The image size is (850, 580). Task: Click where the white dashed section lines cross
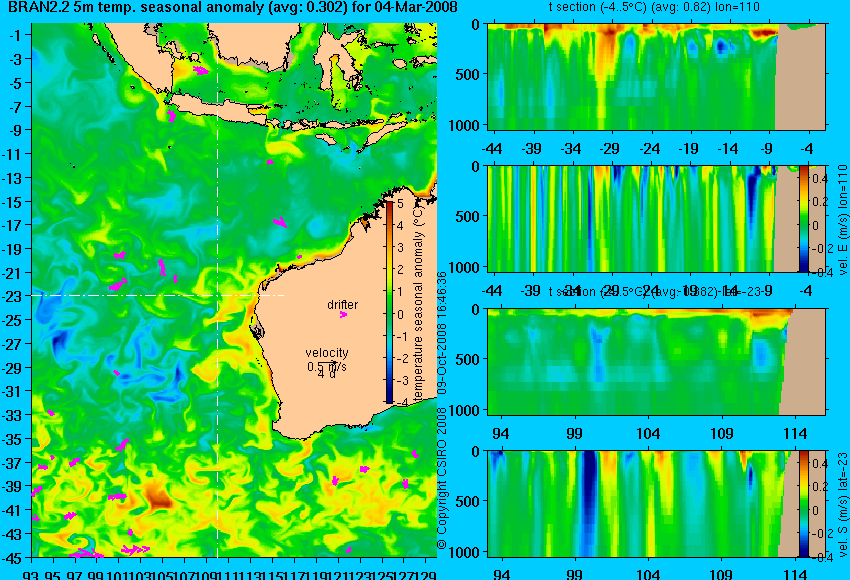[x=217, y=295]
